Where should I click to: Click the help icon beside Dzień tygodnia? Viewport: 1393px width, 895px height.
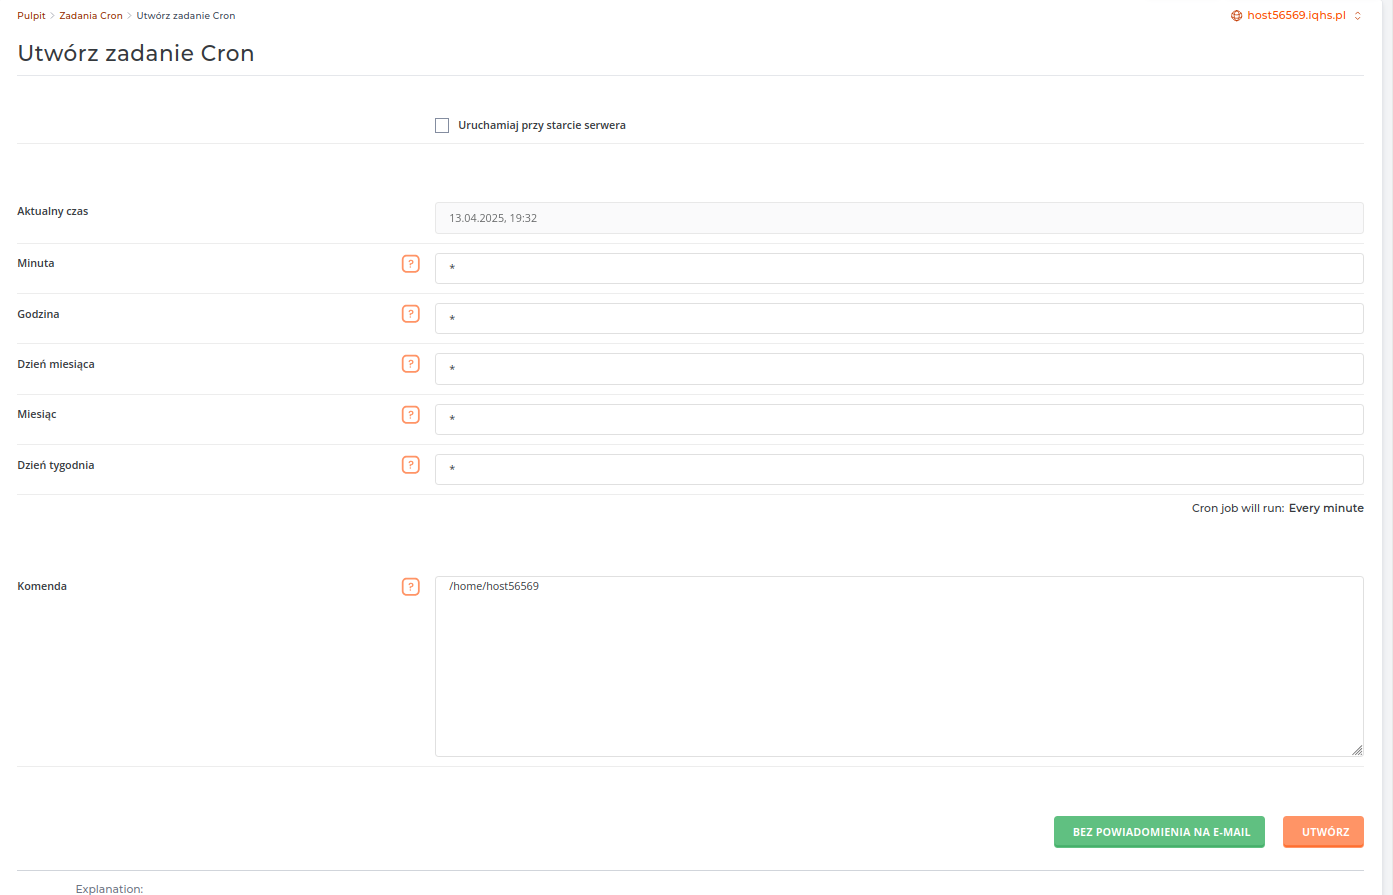click(x=410, y=465)
